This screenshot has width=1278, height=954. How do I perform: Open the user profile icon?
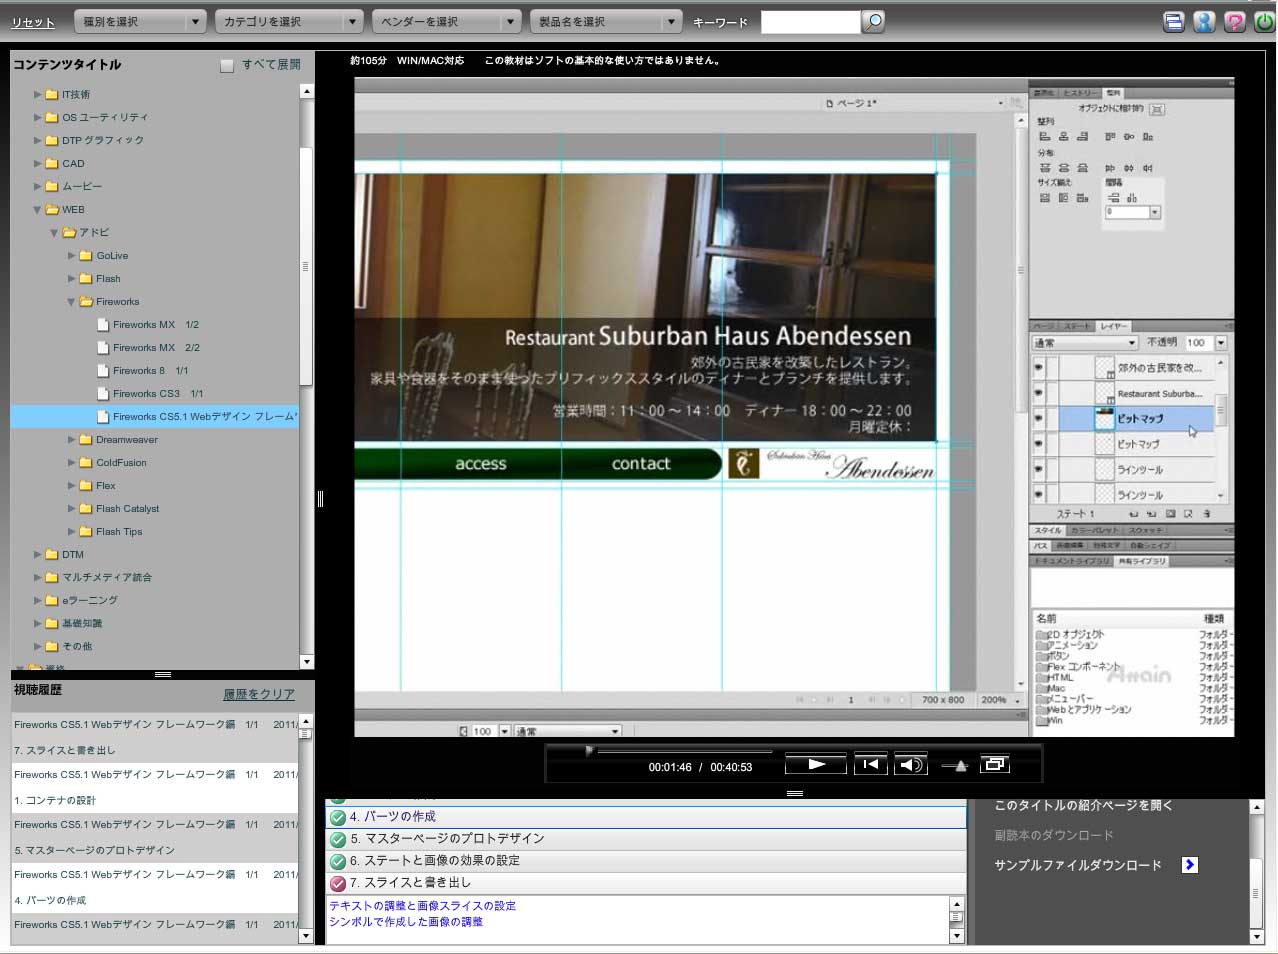1204,22
